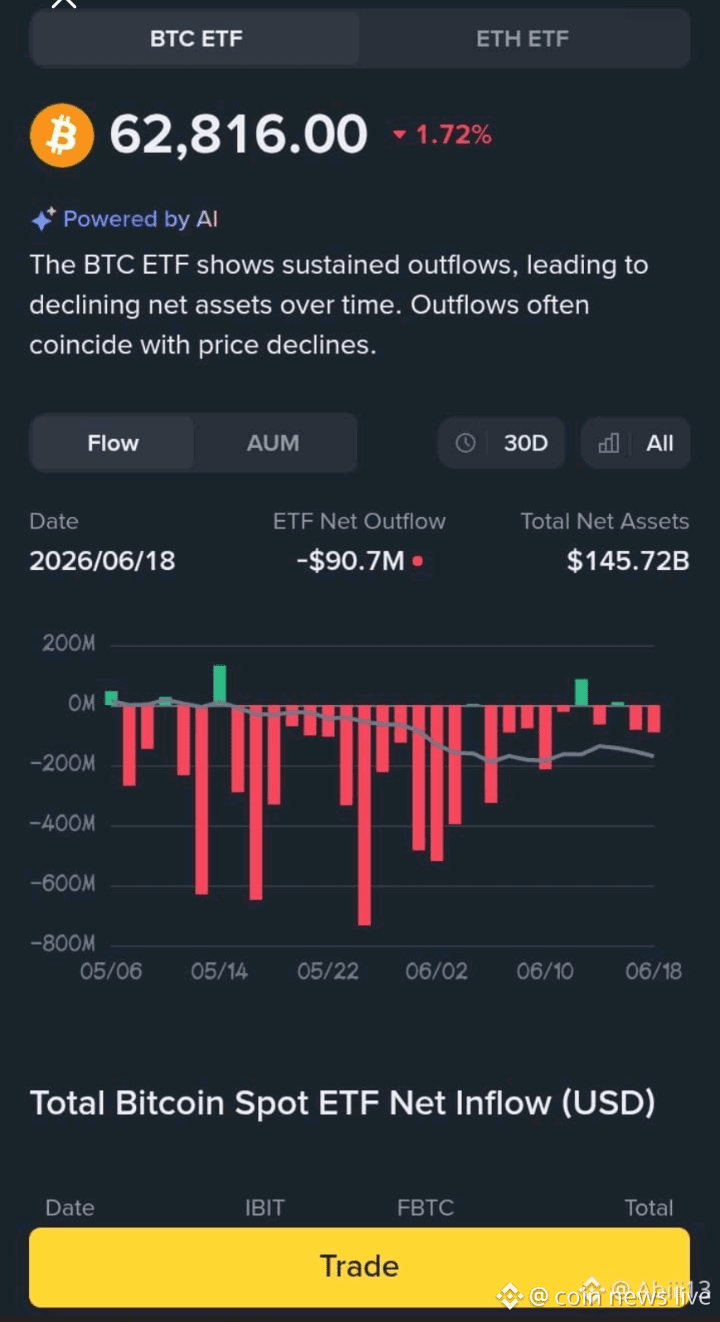The height and width of the screenshot is (1322, 720).
Task: Click the bar chart icon beside All
Action: (608, 443)
